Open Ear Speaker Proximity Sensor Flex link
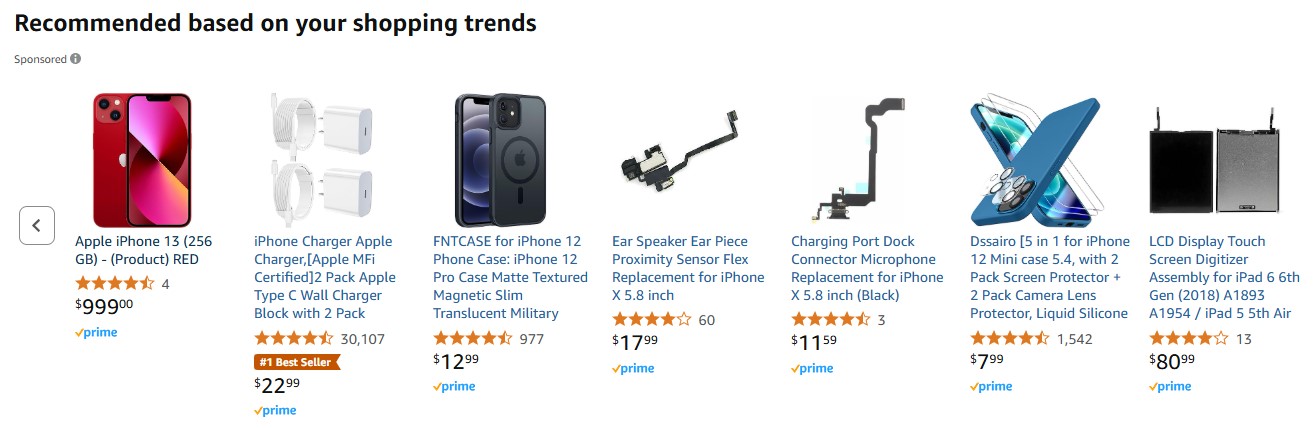The image size is (1315, 428). point(688,268)
